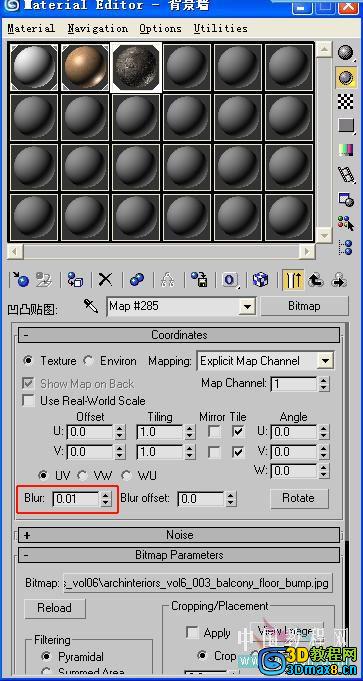Open the Navigation menu
This screenshot has height=681, width=363.
click(98, 29)
